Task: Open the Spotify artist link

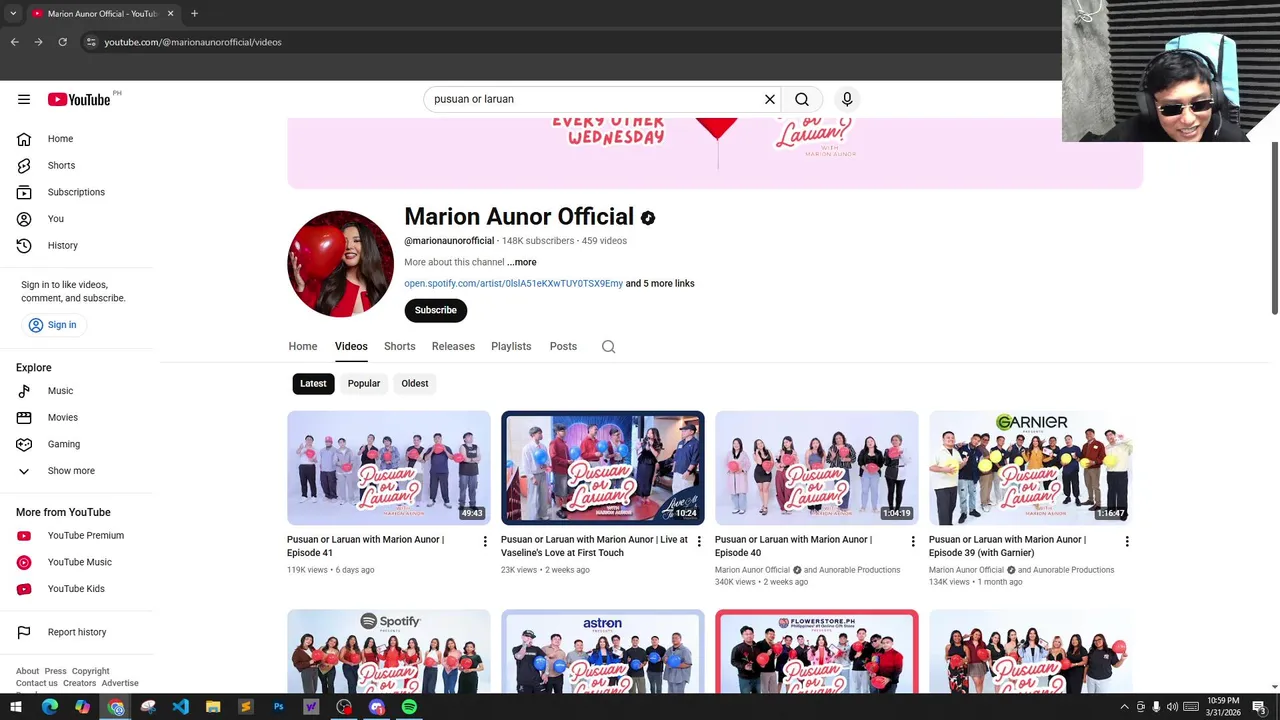Action: pyautogui.click(x=513, y=283)
